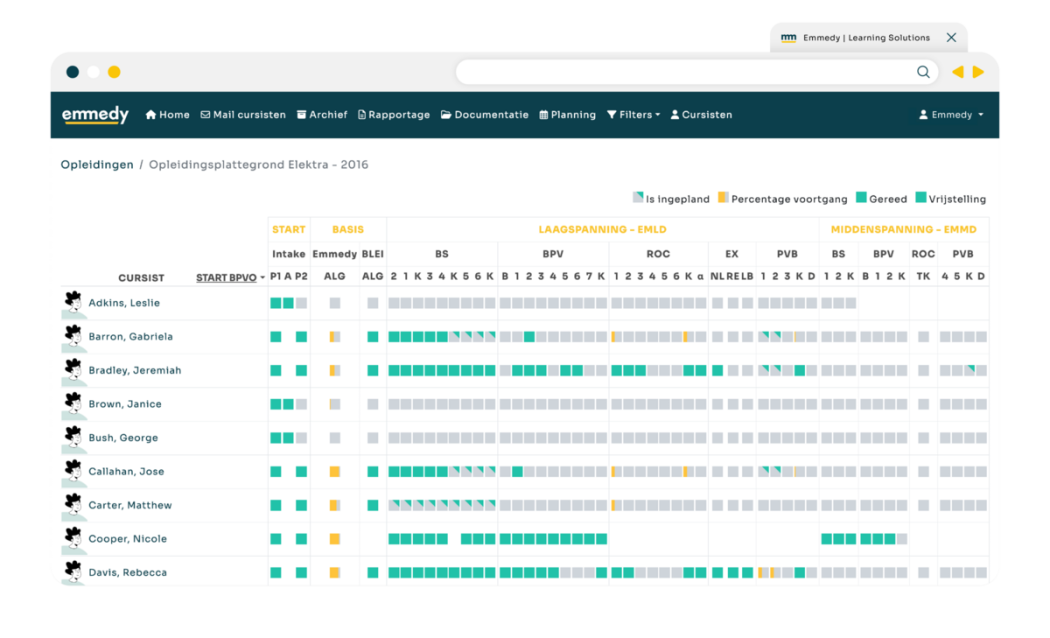Image resolution: width=1050 pixels, height=638 pixels.
Task: Click the browser back arrow icon
Action: (x=957, y=72)
